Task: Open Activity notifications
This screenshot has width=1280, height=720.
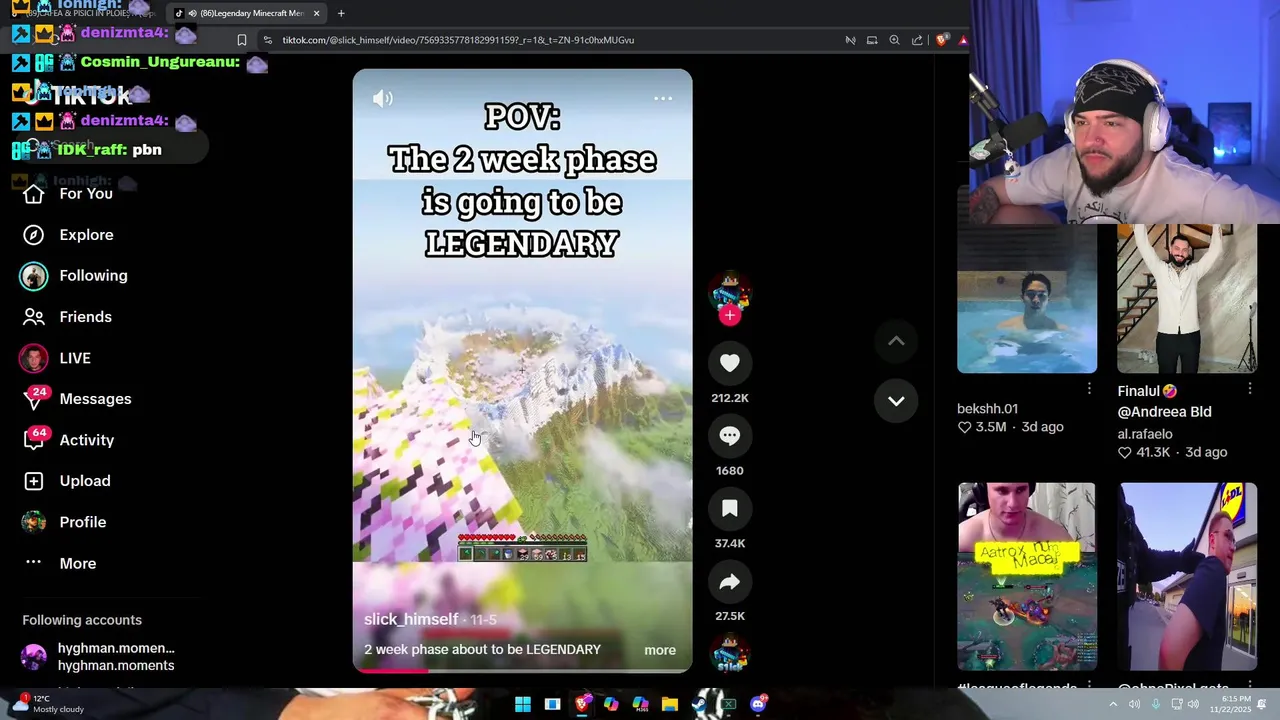Action: coord(68,440)
